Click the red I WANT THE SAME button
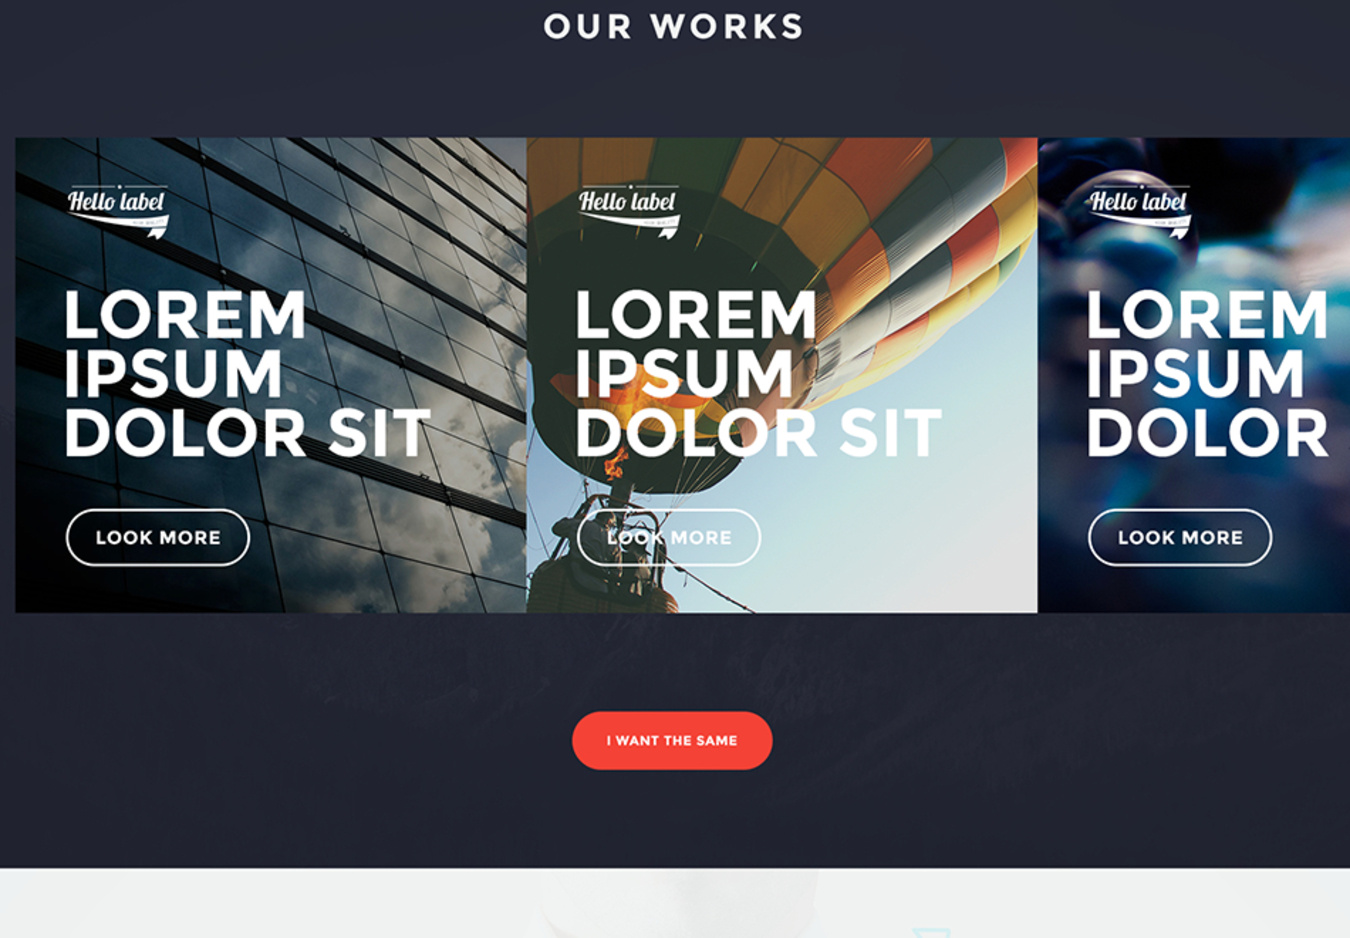1350x938 pixels. (672, 741)
